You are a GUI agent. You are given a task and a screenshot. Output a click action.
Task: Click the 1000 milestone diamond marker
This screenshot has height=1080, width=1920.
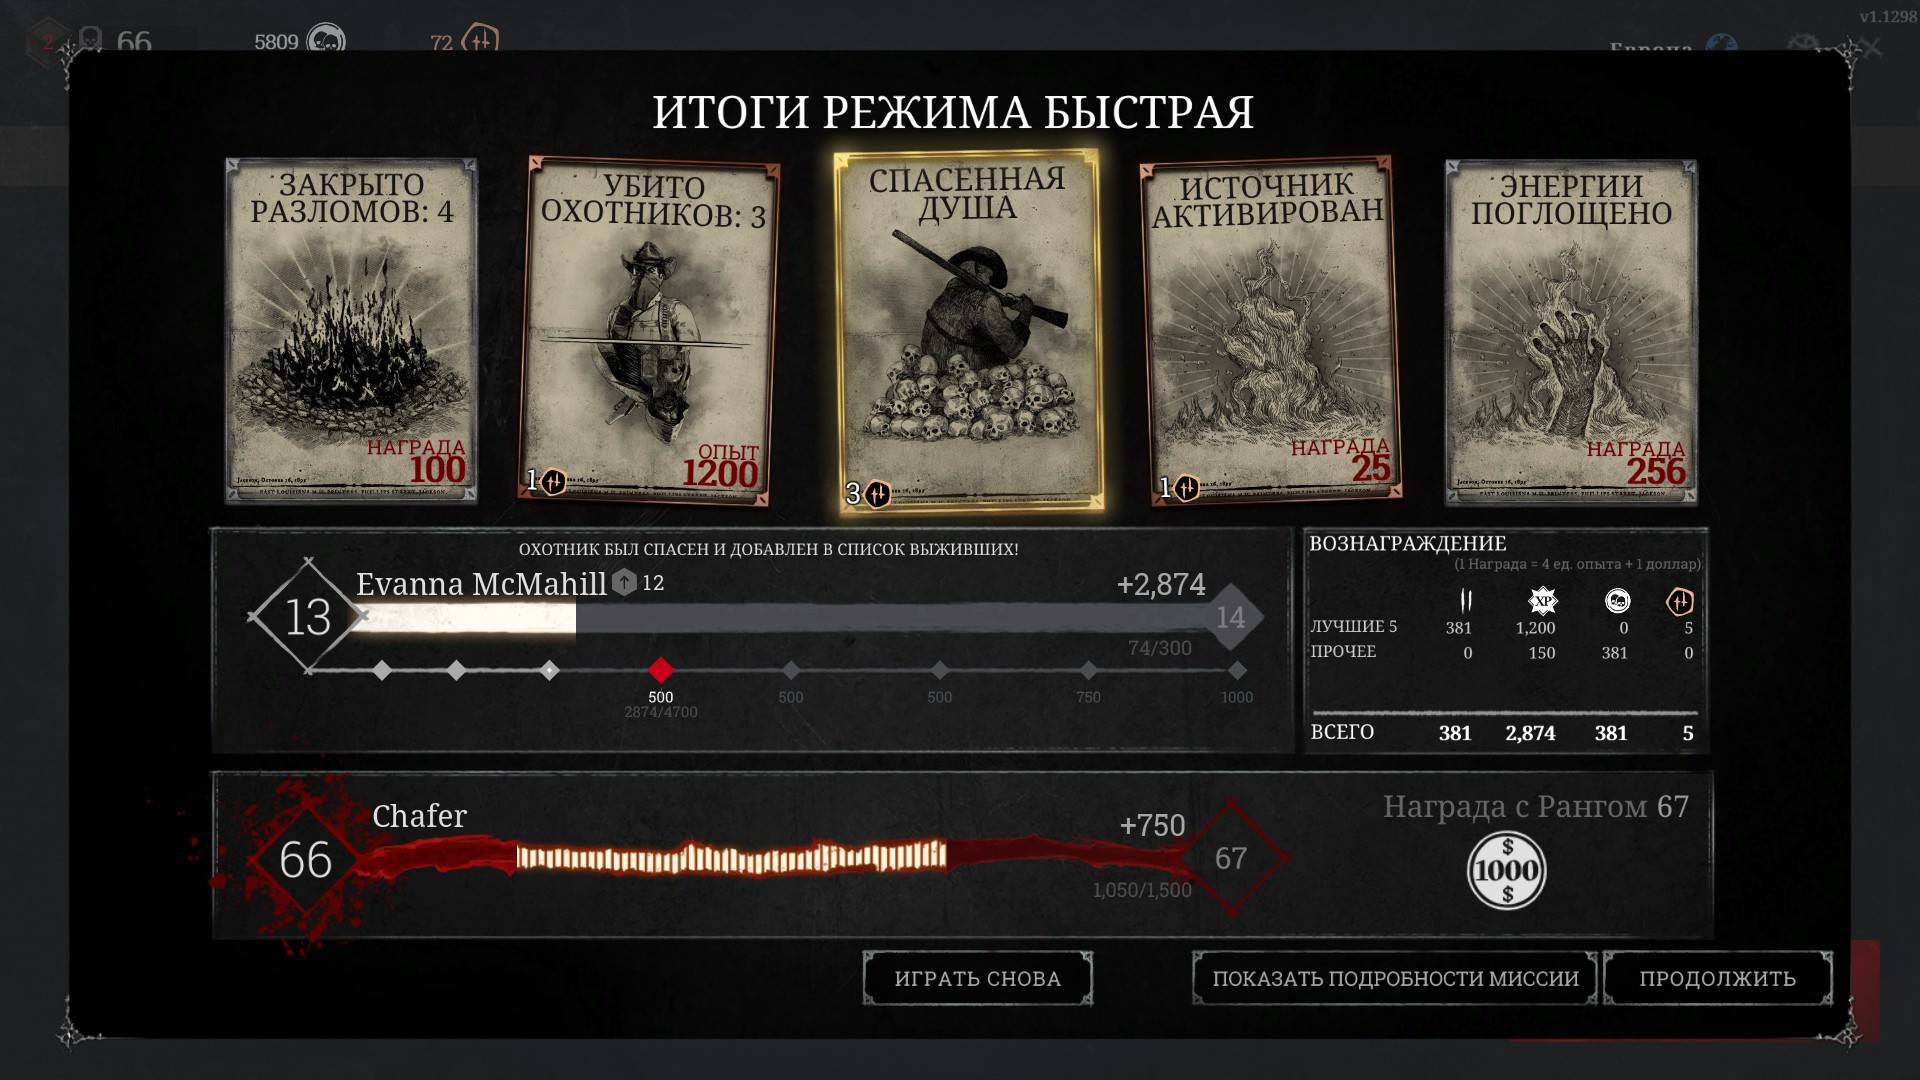tap(1237, 670)
